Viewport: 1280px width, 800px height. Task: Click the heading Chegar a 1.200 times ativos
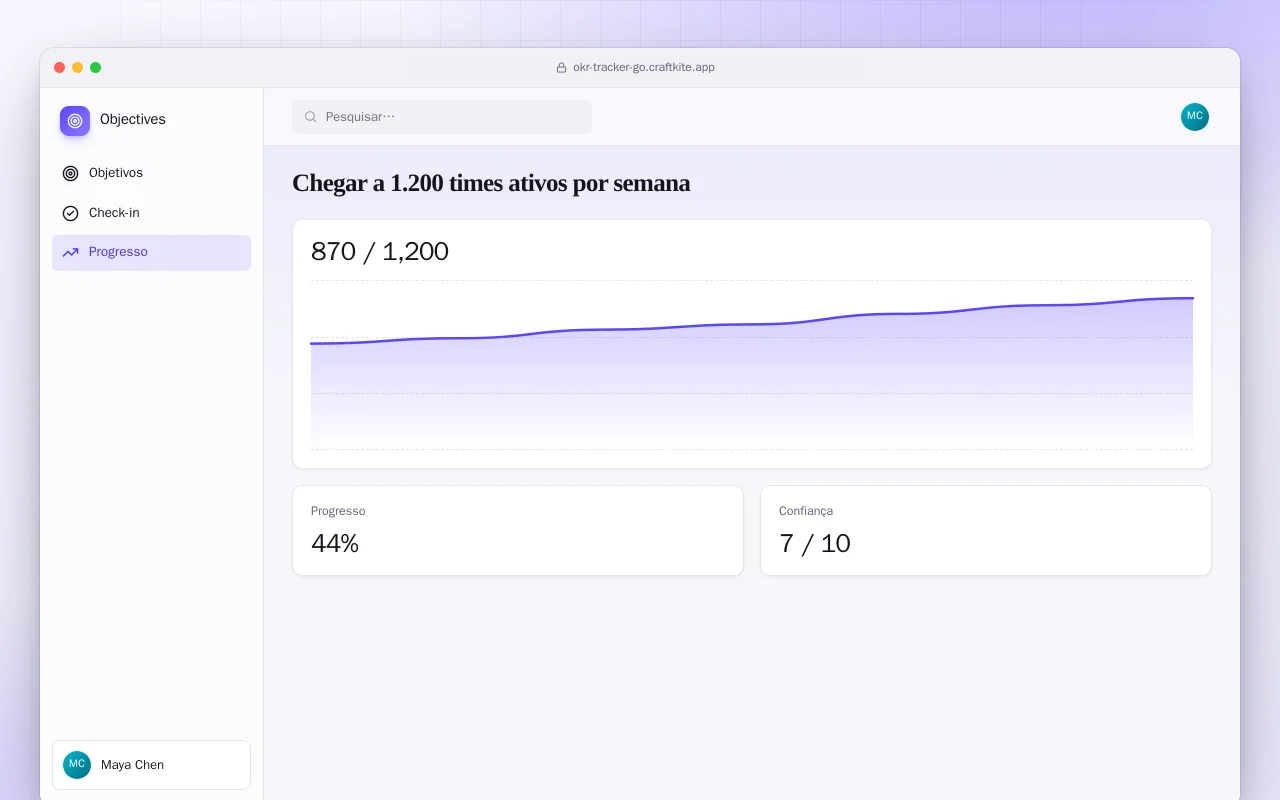click(491, 183)
